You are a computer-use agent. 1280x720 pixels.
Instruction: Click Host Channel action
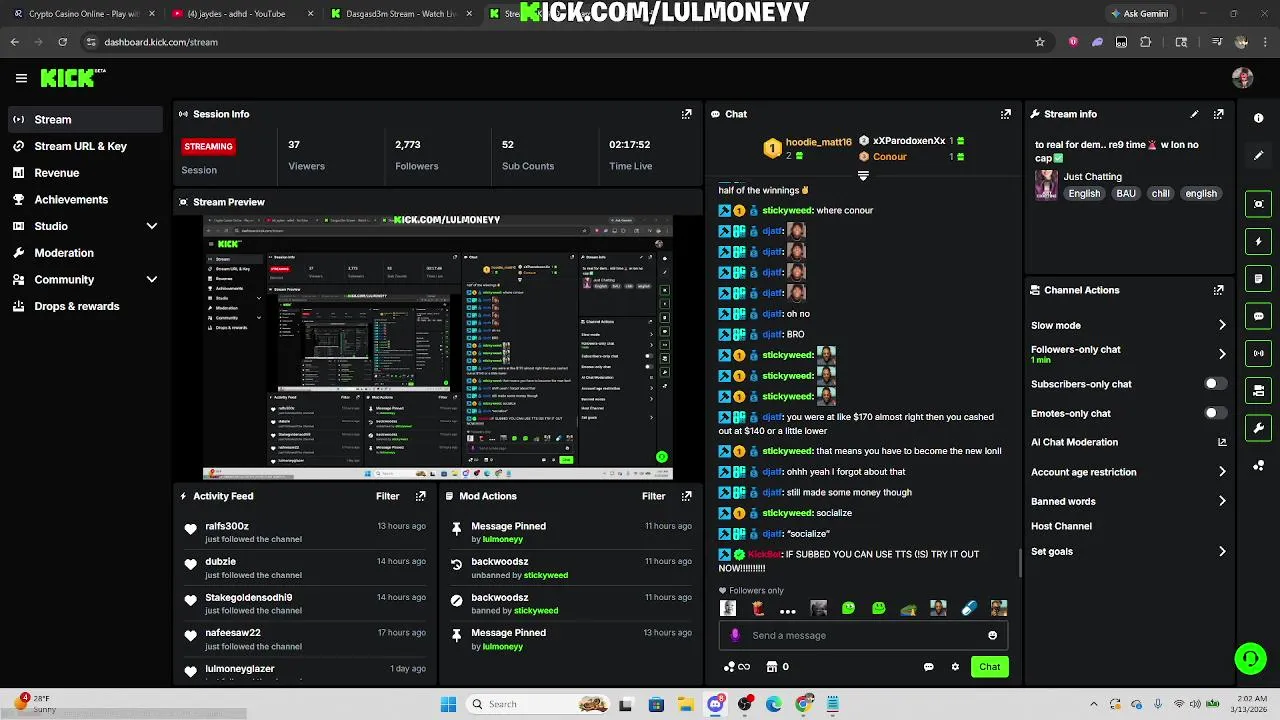(x=1061, y=526)
